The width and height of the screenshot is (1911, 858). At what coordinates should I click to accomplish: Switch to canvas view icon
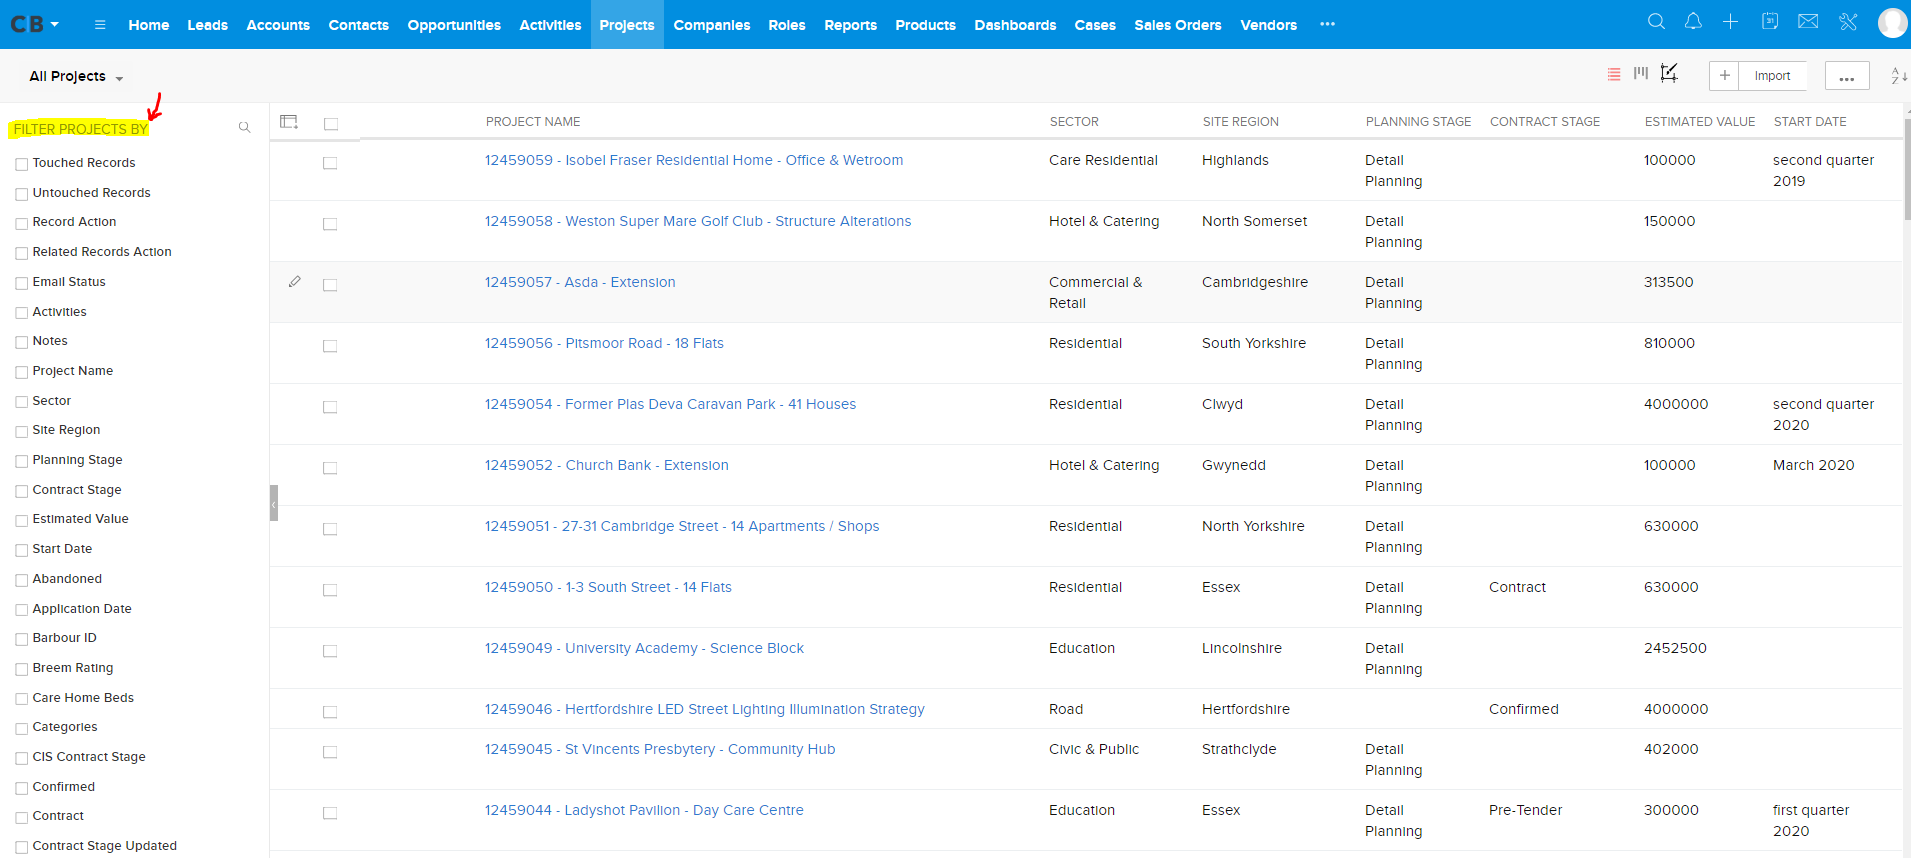click(1669, 73)
